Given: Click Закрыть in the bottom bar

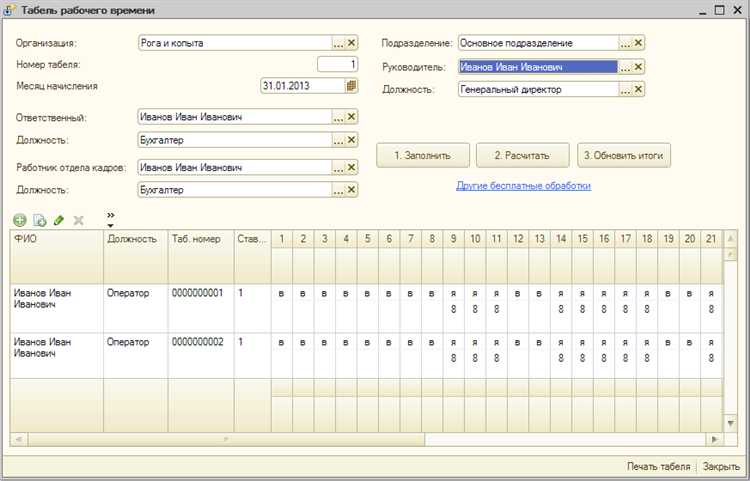Looking at the screenshot, I should click(x=721, y=466).
